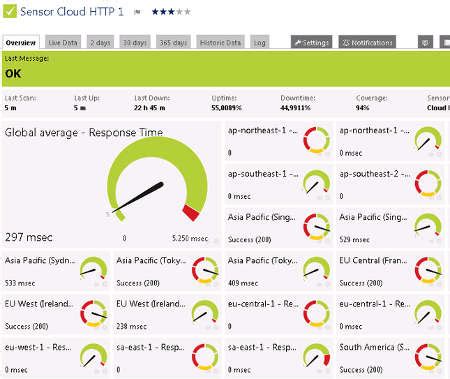Click the Uptime value 55,0089%
The width and height of the screenshot is (450, 379).
(x=227, y=108)
